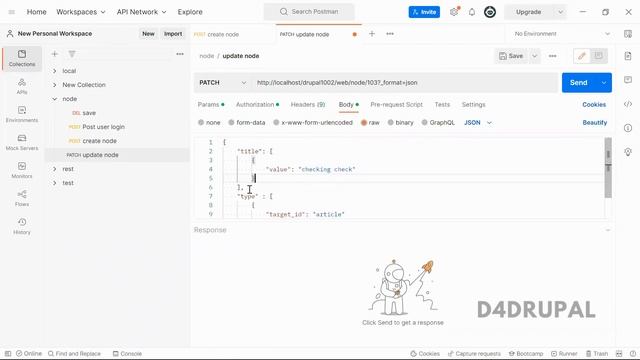Viewport: 640px width, 360px height.
Task: Open the APIs sidebar panel
Action: (22, 86)
